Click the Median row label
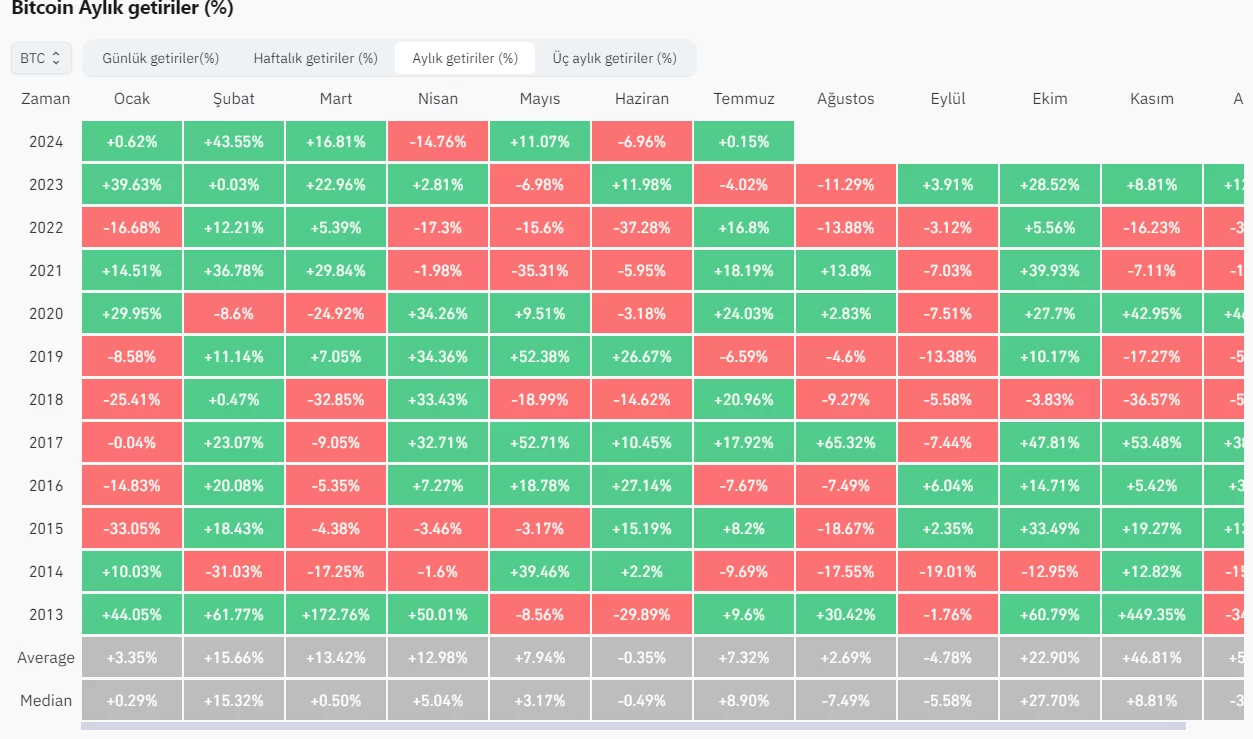 pos(46,700)
